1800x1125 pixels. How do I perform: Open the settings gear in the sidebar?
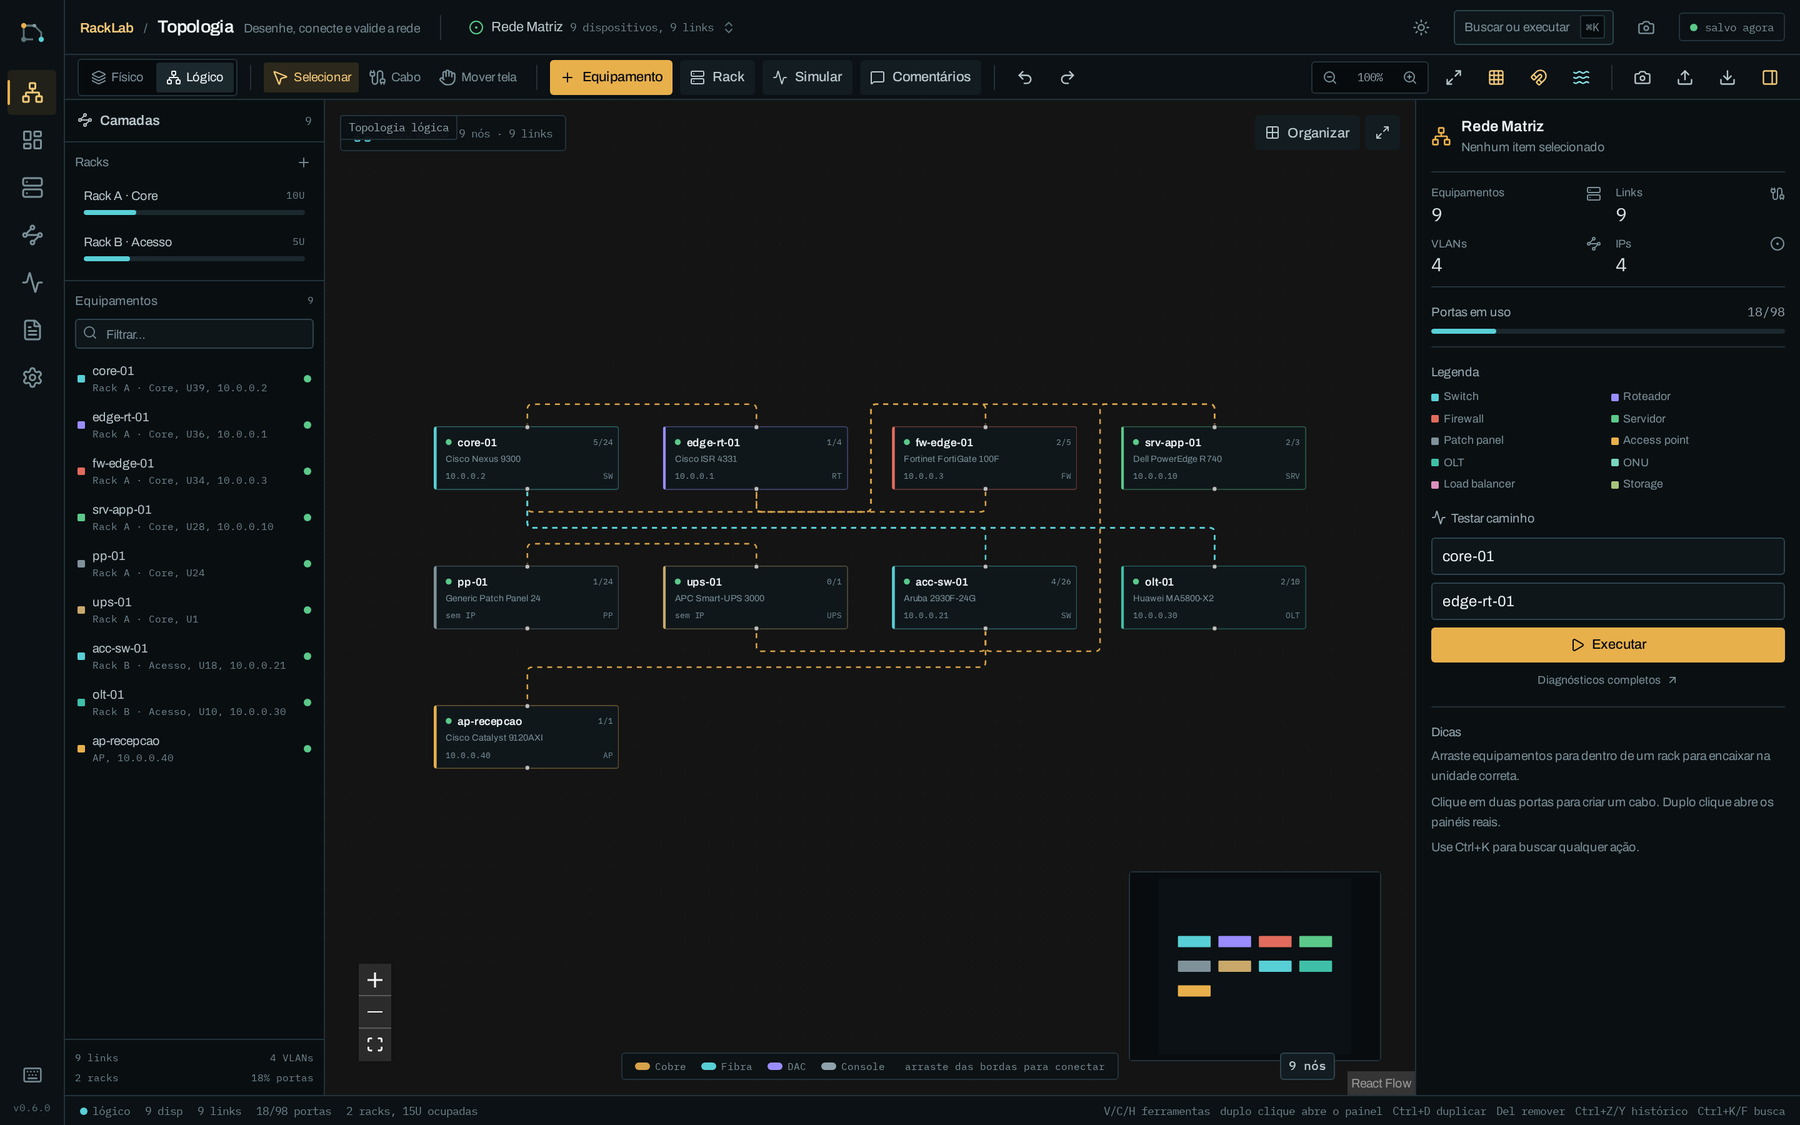(32, 377)
